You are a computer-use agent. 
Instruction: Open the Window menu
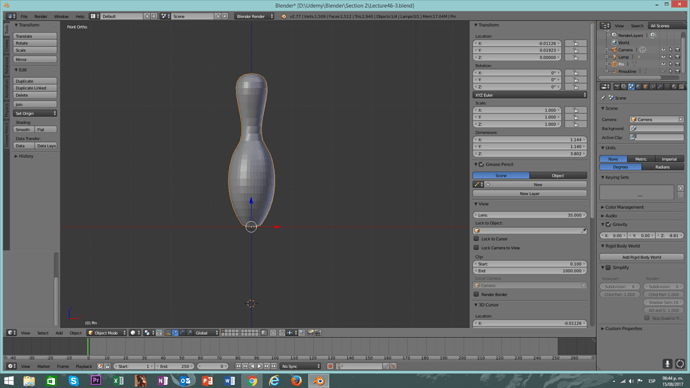click(61, 16)
